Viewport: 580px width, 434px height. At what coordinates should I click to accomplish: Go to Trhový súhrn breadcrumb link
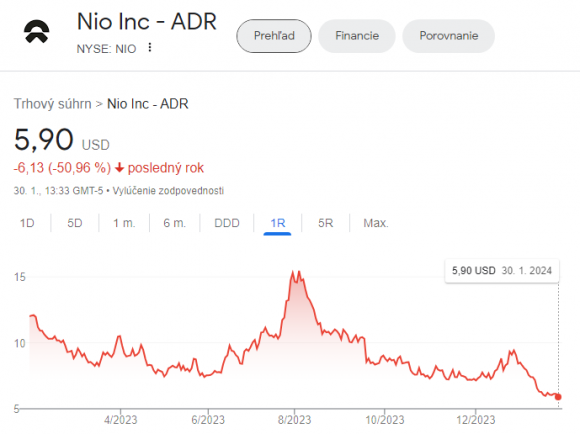(x=53, y=104)
